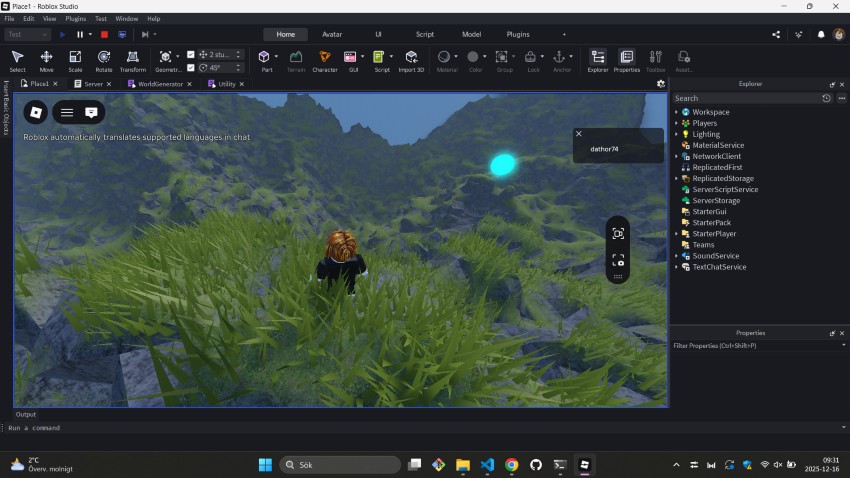Toggle the move snapping checkbox
The height and width of the screenshot is (478, 850).
tap(191, 54)
